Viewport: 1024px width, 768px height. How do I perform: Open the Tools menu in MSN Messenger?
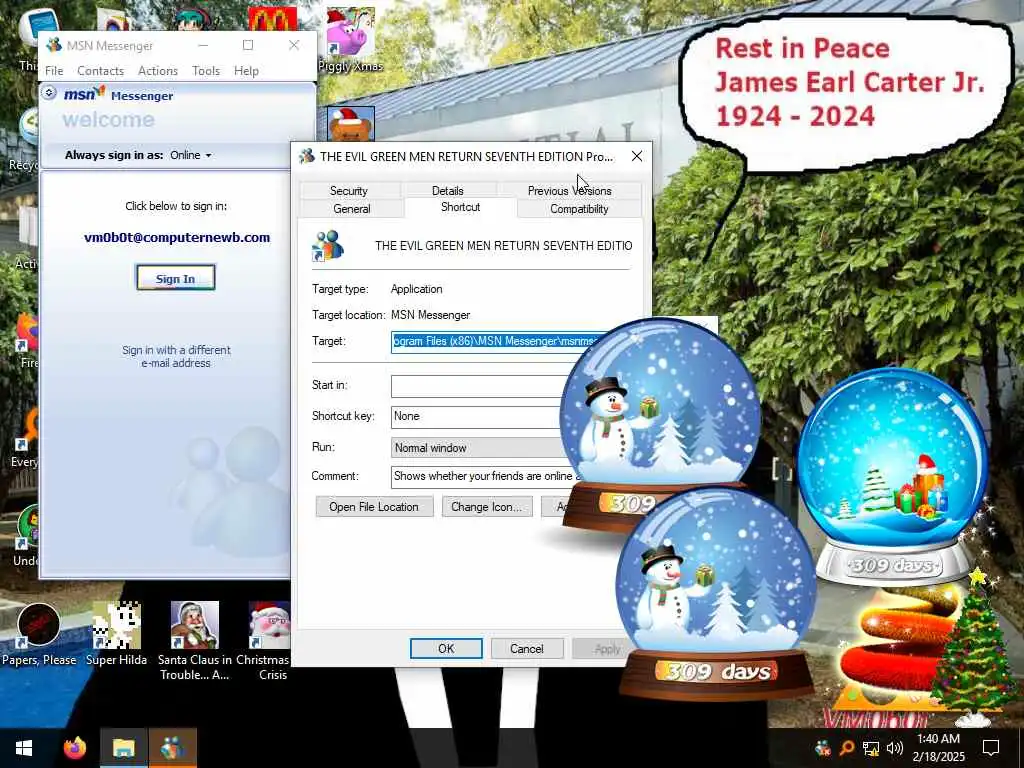pos(206,71)
